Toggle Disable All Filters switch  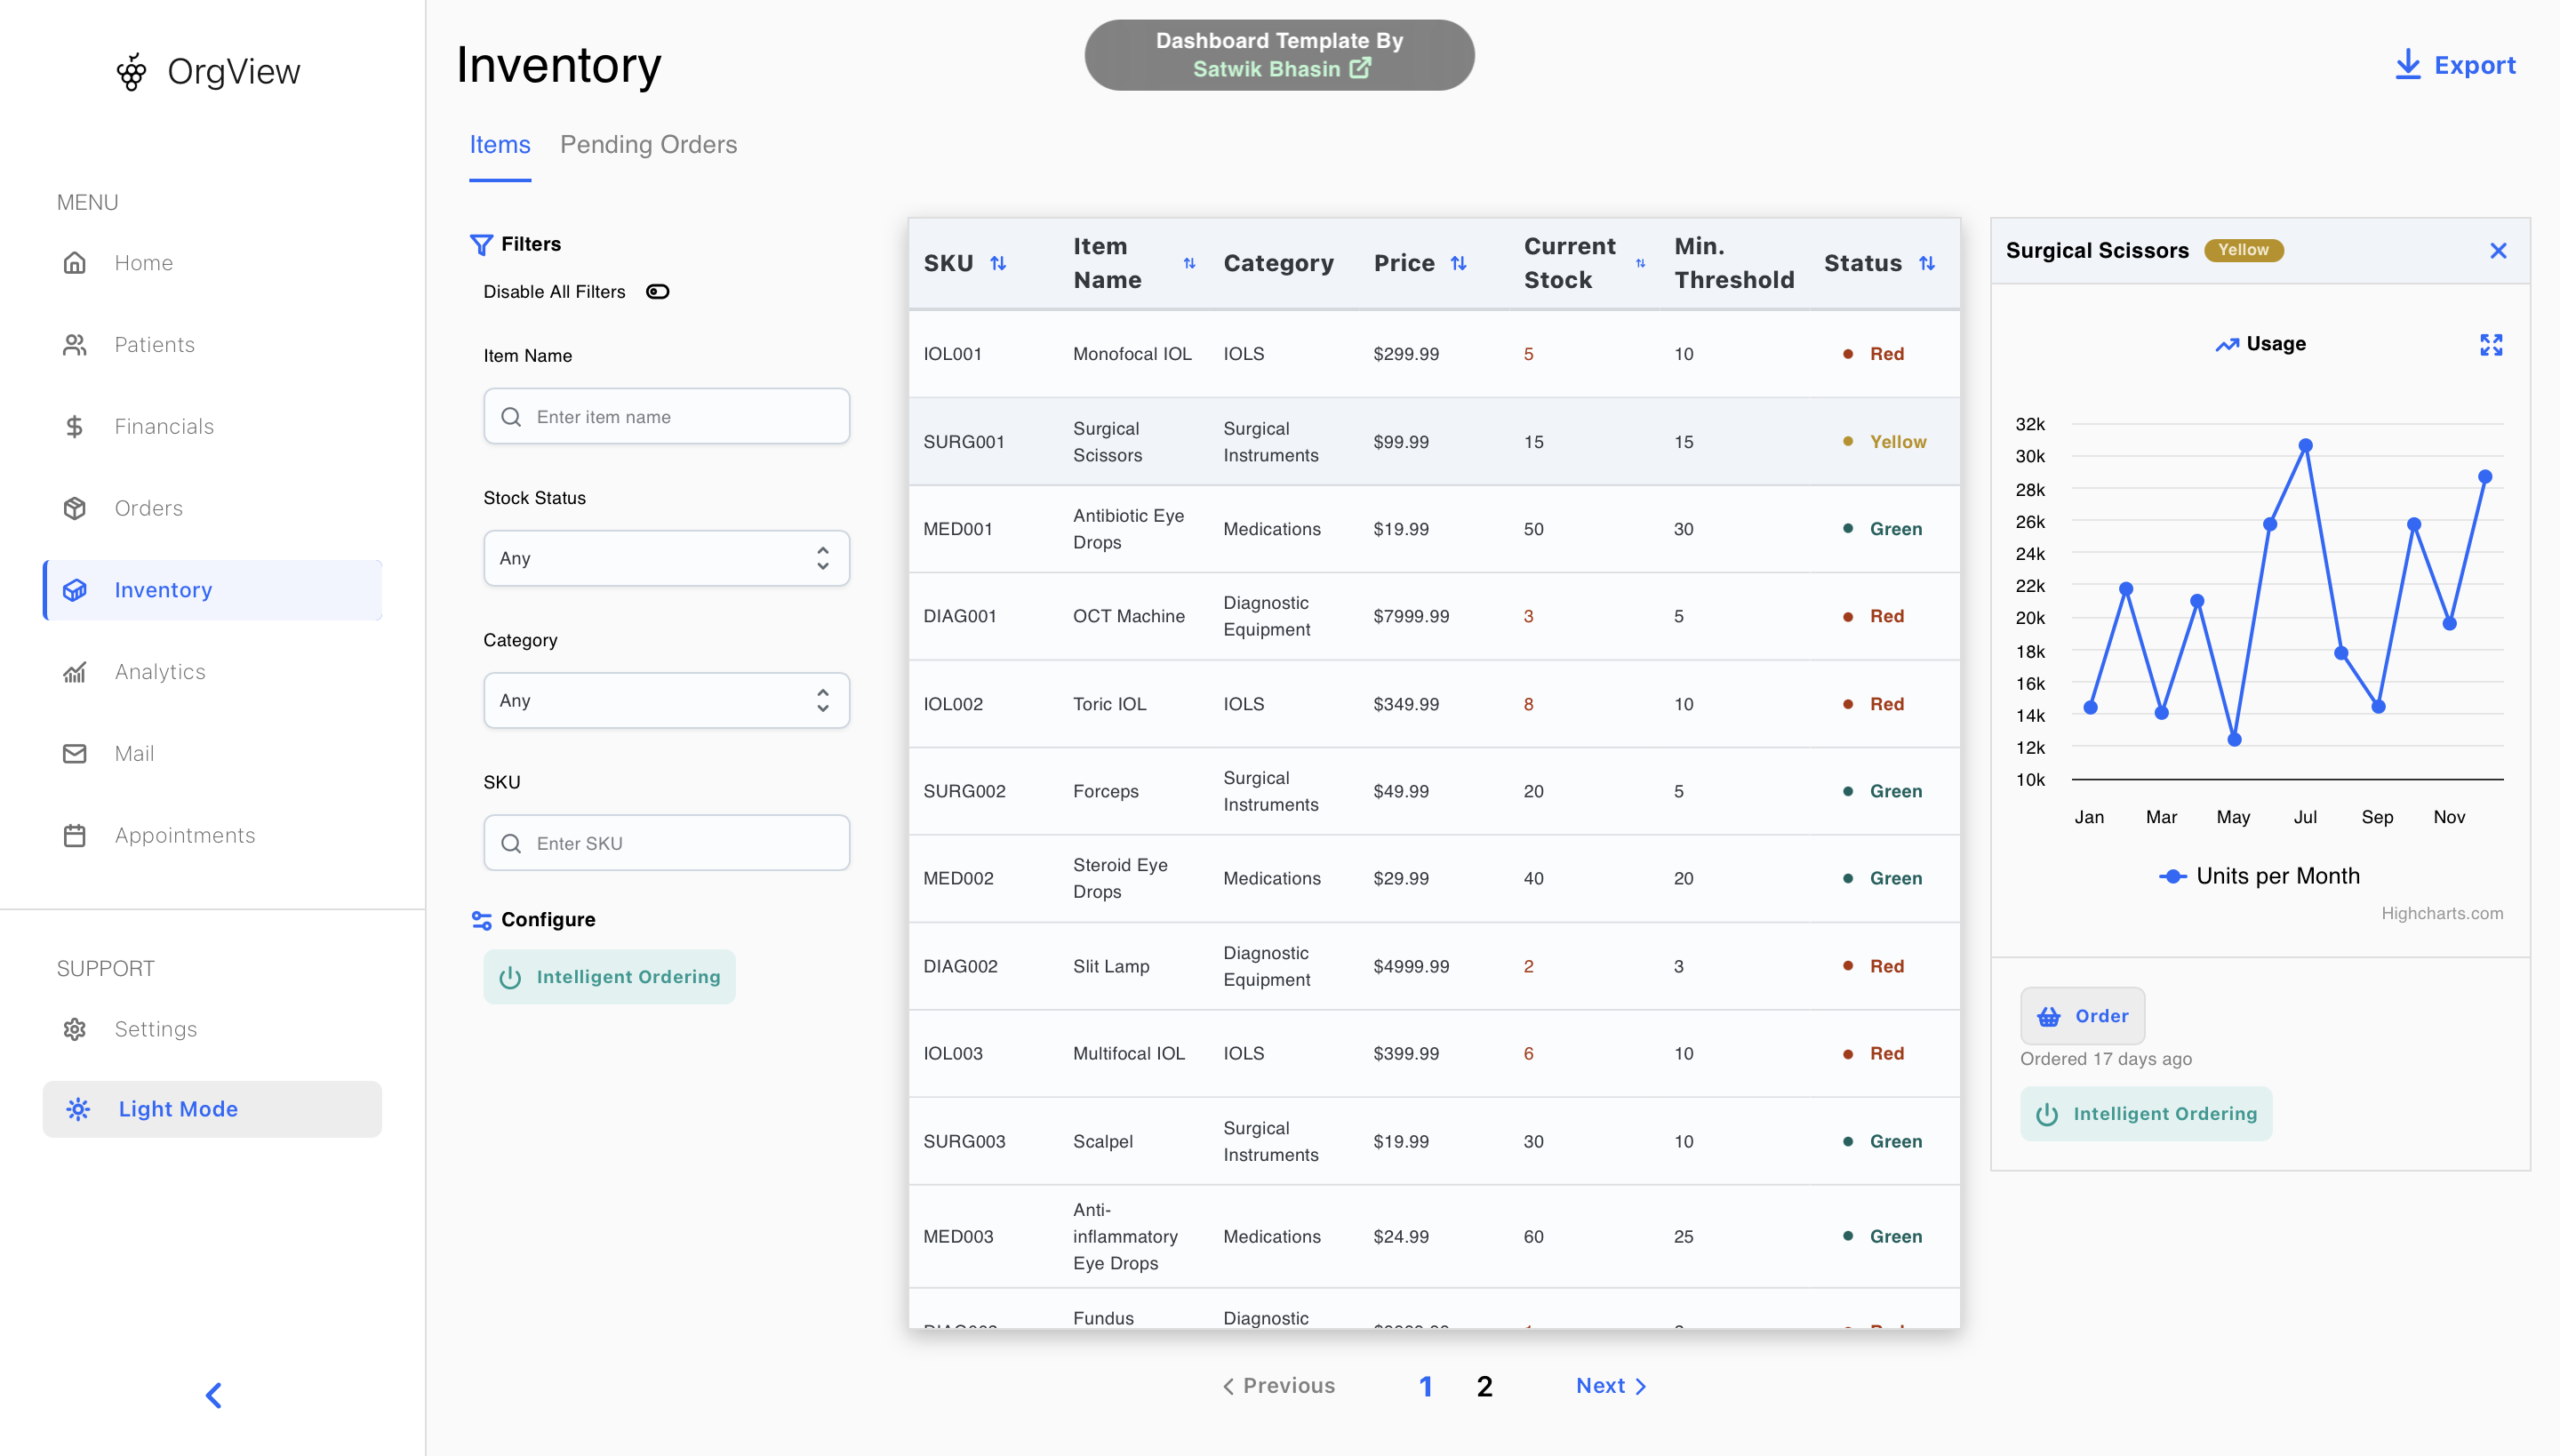(657, 292)
